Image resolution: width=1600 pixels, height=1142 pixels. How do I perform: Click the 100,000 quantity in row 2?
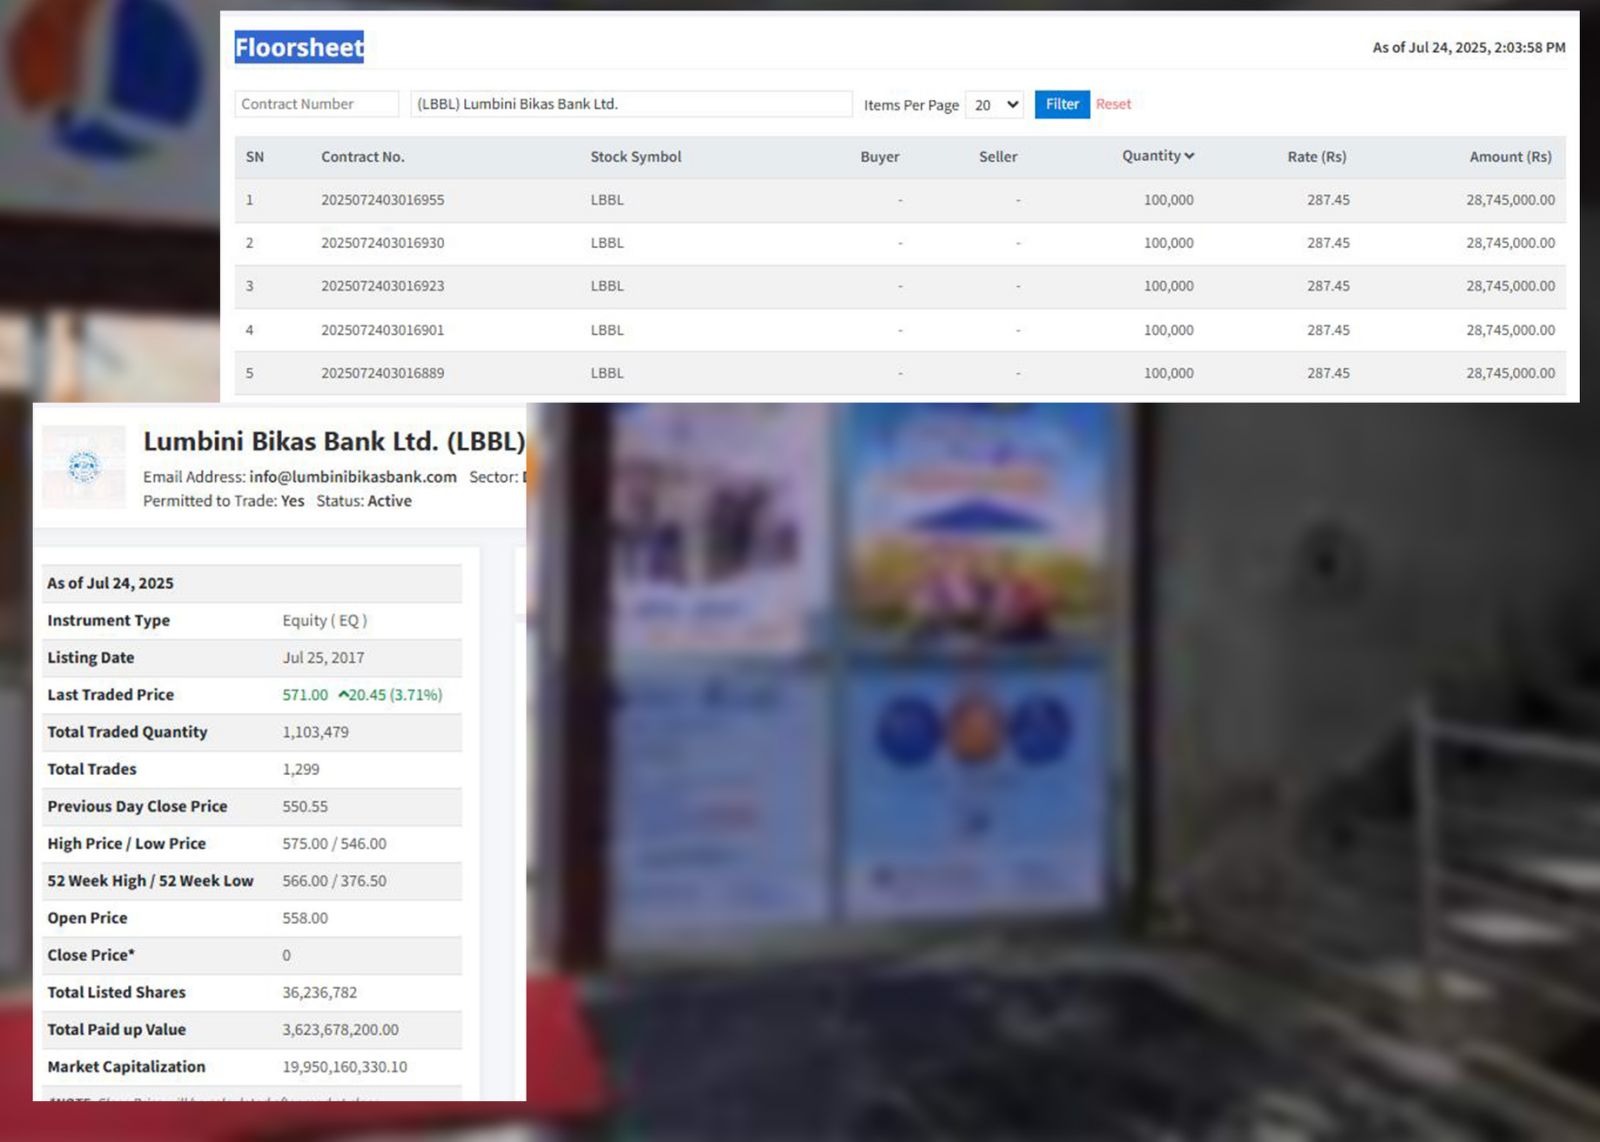coord(1169,243)
